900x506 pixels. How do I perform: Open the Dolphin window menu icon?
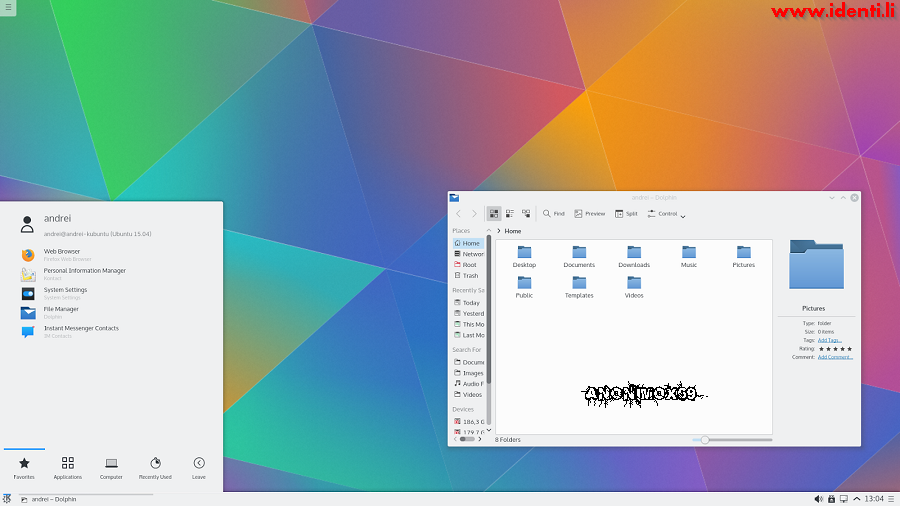(455, 198)
